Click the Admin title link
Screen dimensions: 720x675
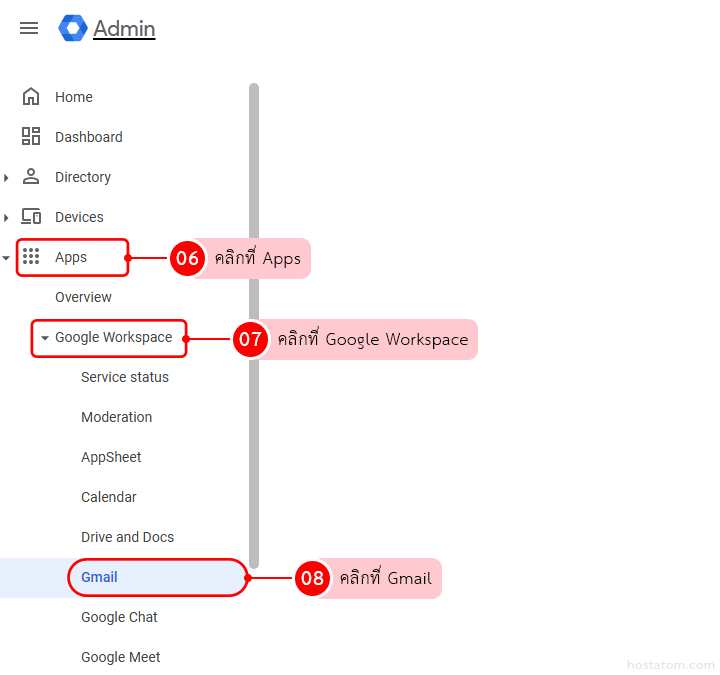(x=124, y=29)
